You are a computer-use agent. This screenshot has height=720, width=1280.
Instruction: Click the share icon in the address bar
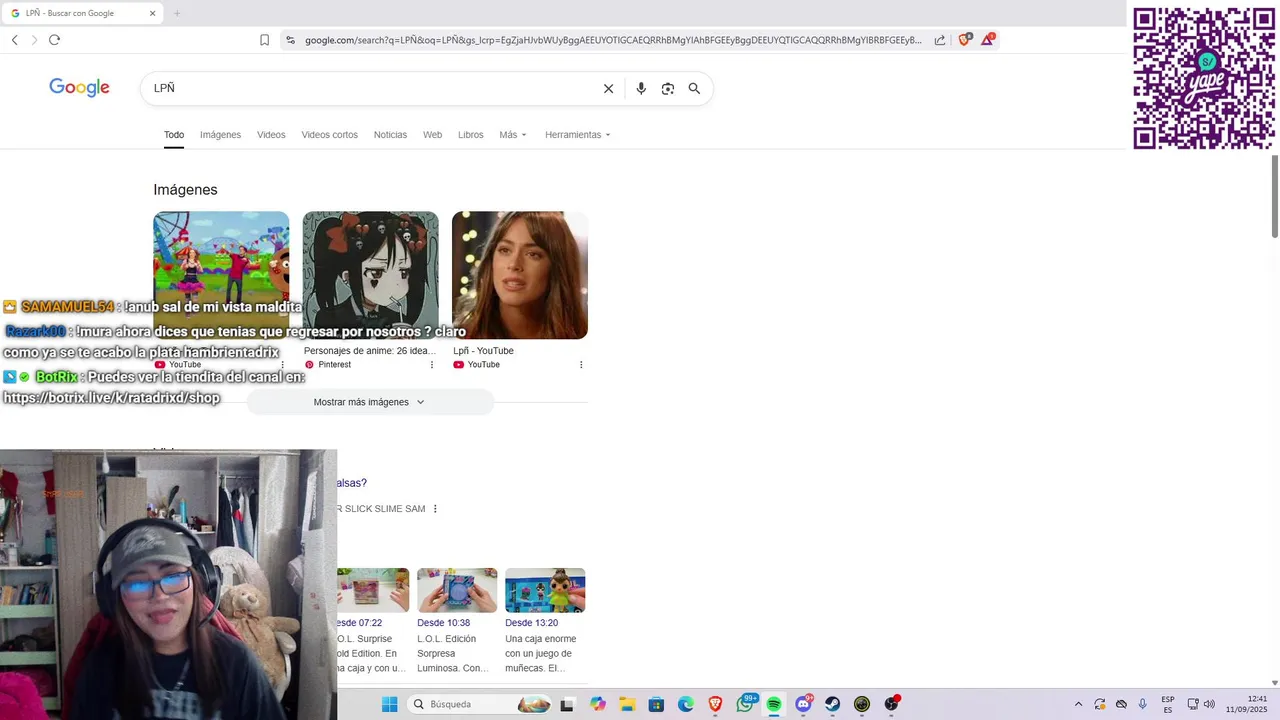pos(940,40)
